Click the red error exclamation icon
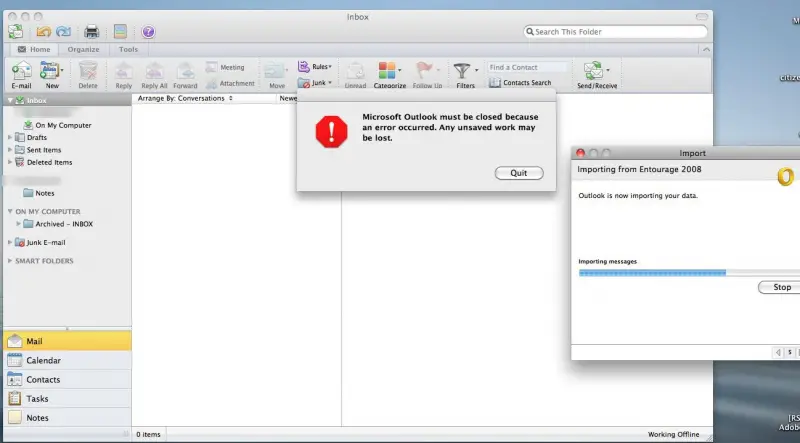Viewport: 800px width, 443px height. (332, 132)
